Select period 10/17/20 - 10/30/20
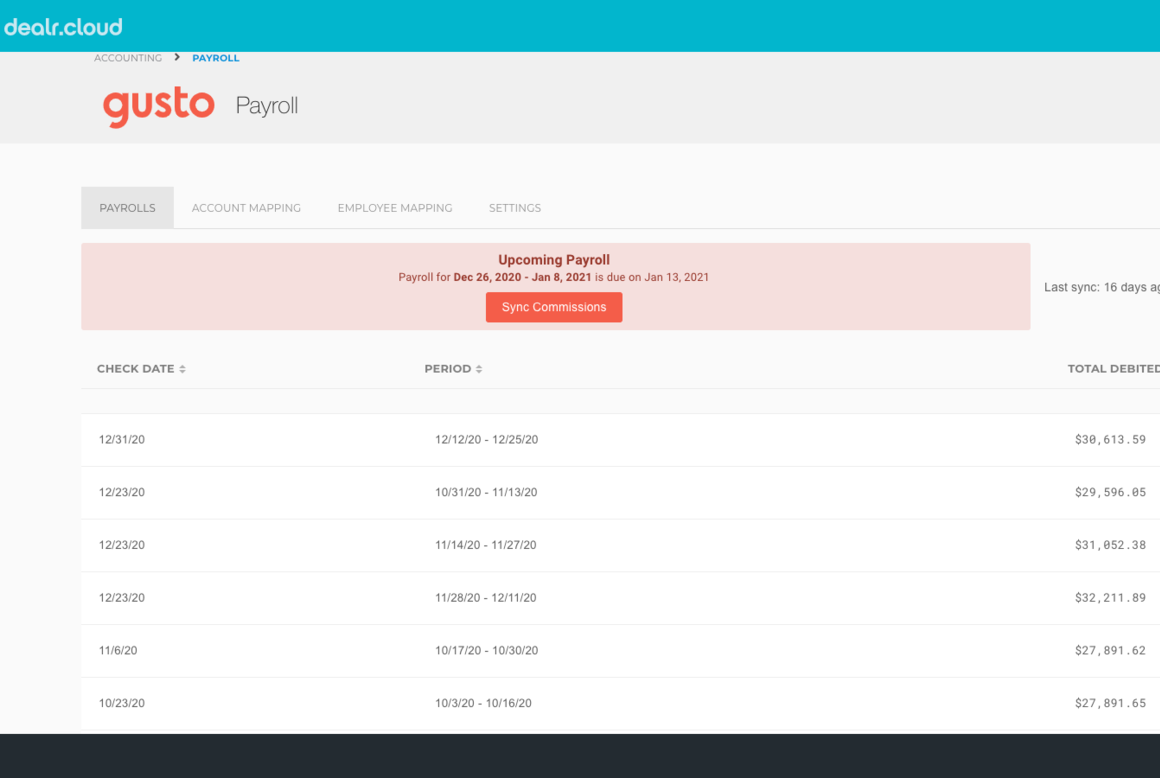The width and height of the screenshot is (1160, 778). pos(487,650)
